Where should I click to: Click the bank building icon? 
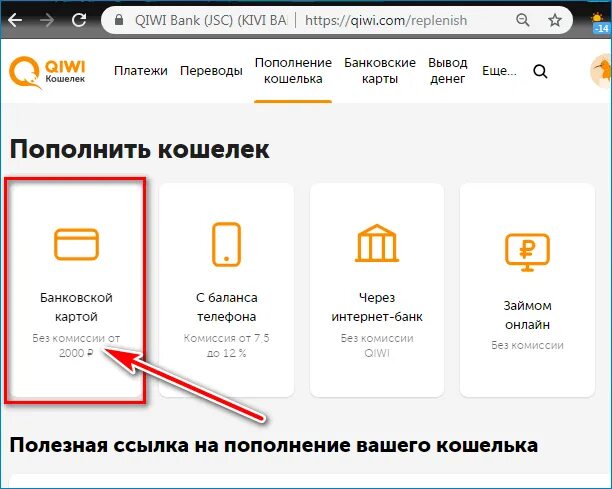(377, 243)
